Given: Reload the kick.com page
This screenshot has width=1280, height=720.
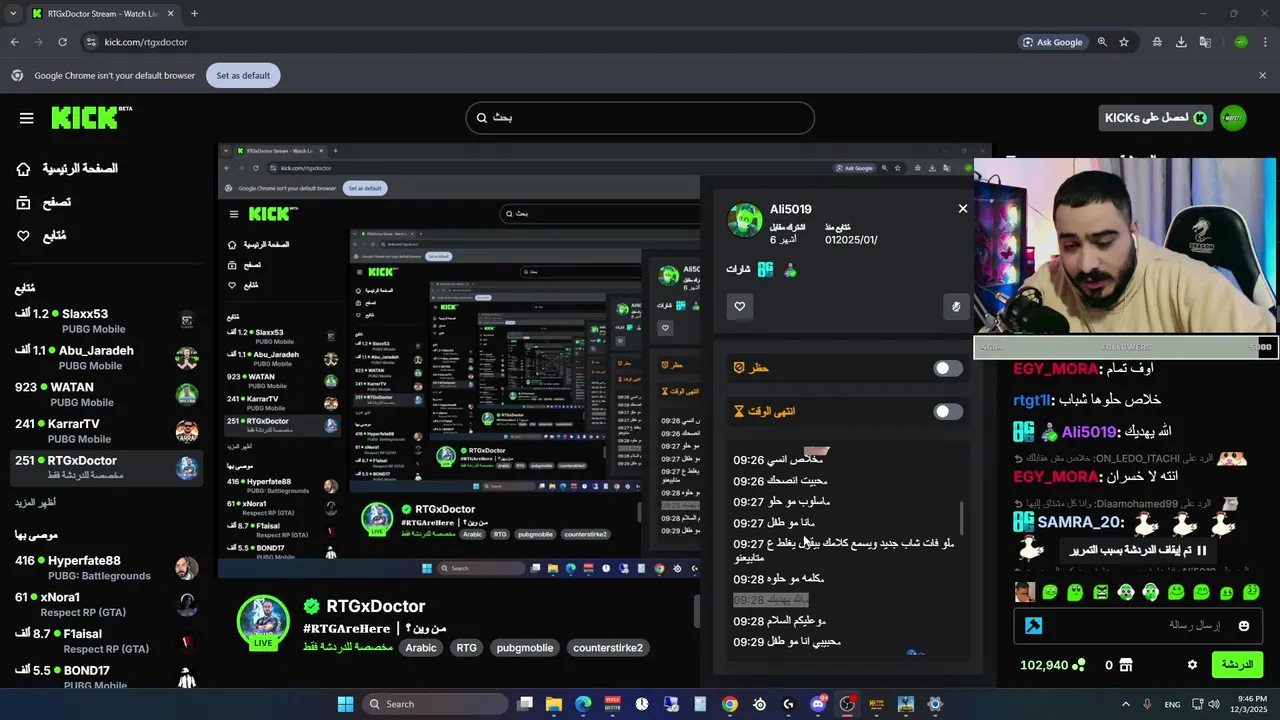Looking at the screenshot, I should pos(62,42).
